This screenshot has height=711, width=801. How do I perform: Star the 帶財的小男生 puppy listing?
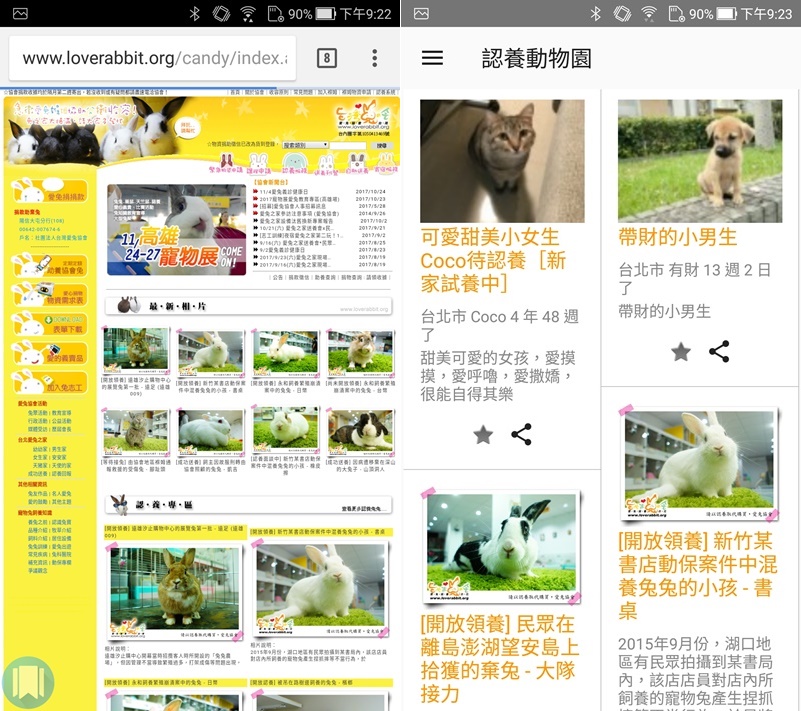(680, 351)
